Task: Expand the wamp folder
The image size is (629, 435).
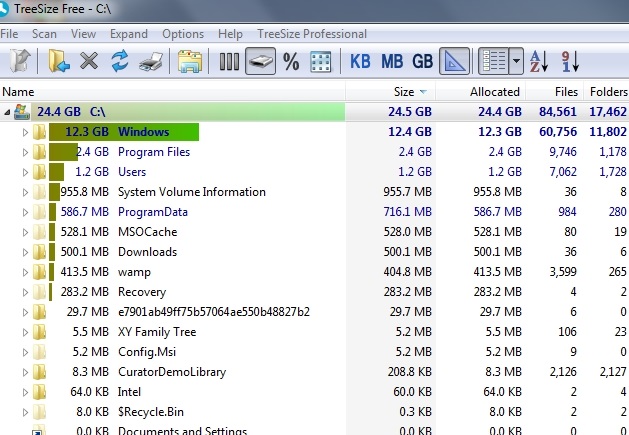Action: click(25, 272)
